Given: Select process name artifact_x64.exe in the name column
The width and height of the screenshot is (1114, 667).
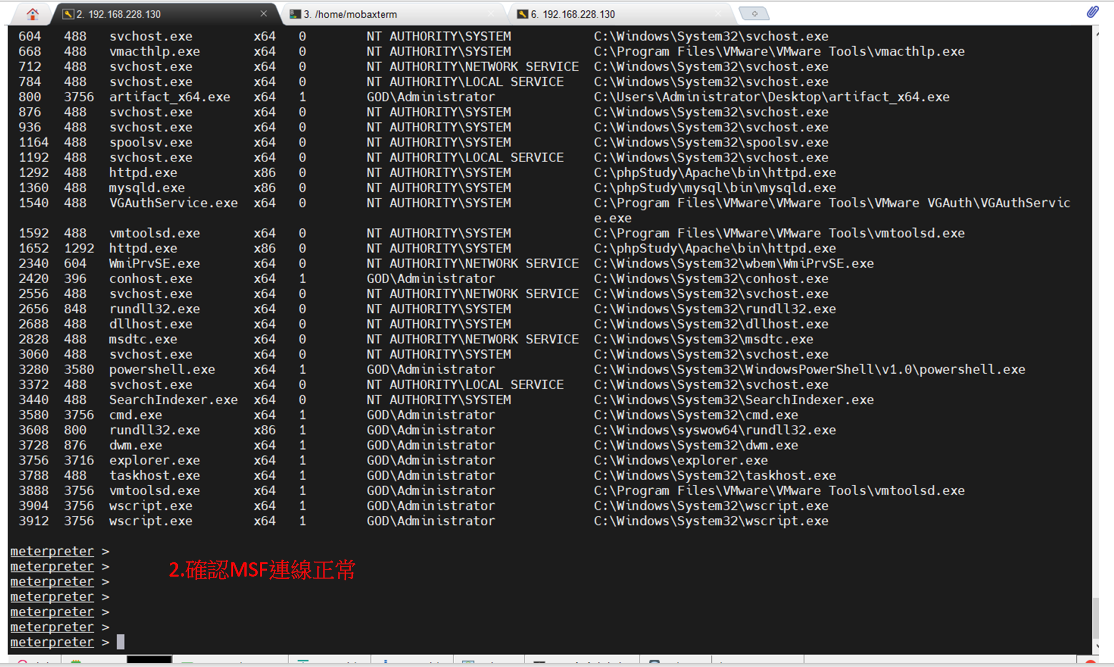Looking at the screenshot, I should [x=170, y=97].
